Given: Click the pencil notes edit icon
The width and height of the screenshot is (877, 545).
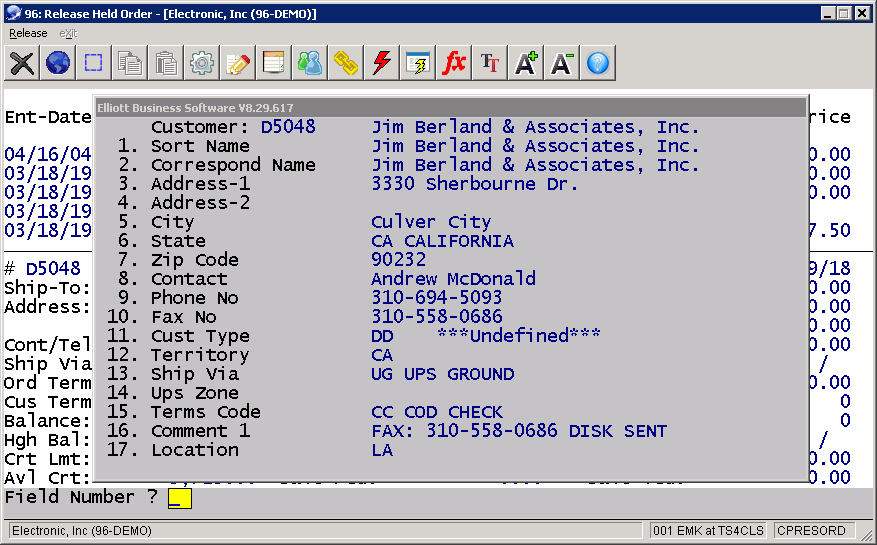Looking at the screenshot, I should [238, 63].
